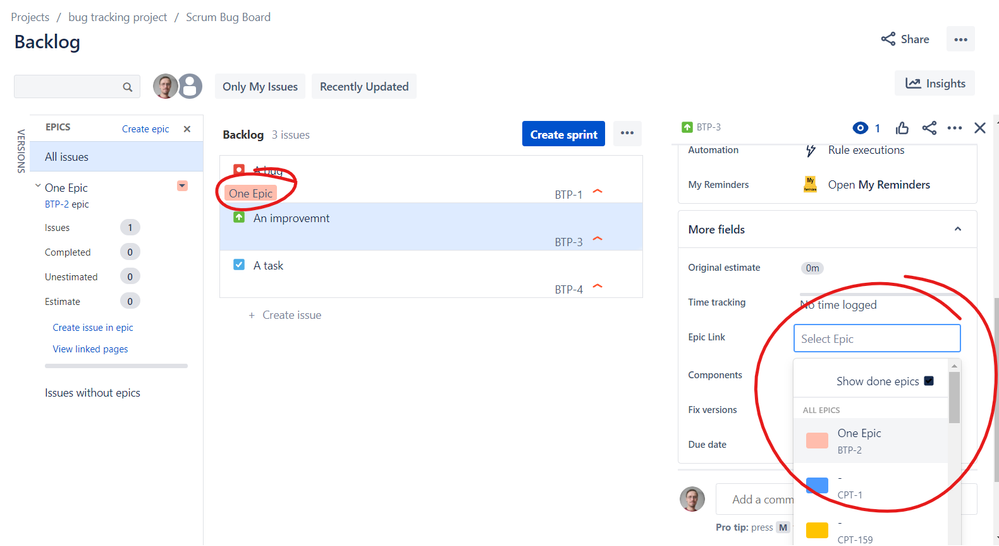The width and height of the screenshot is (999, 546).
Task: Select Issues without epics
Action: tap(92, 393)
